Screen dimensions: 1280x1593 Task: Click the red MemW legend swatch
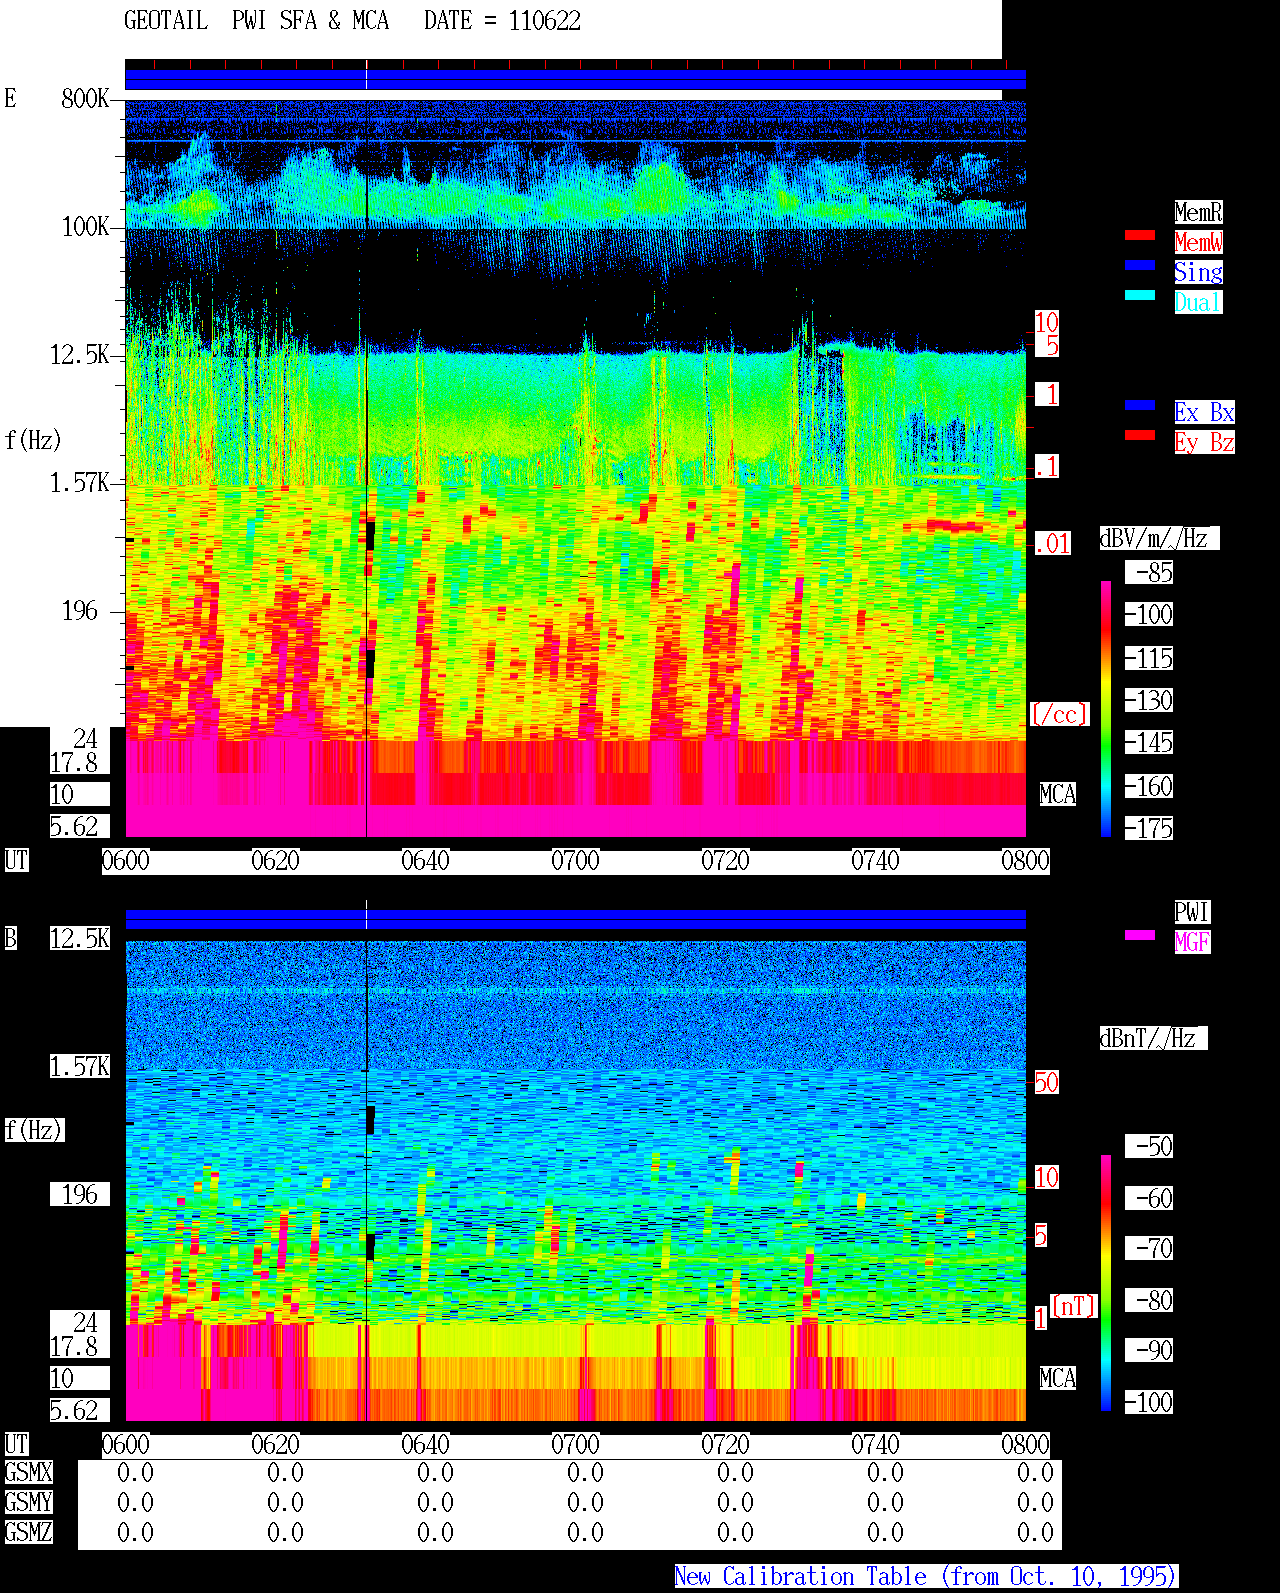click(x=1140, y=235)
